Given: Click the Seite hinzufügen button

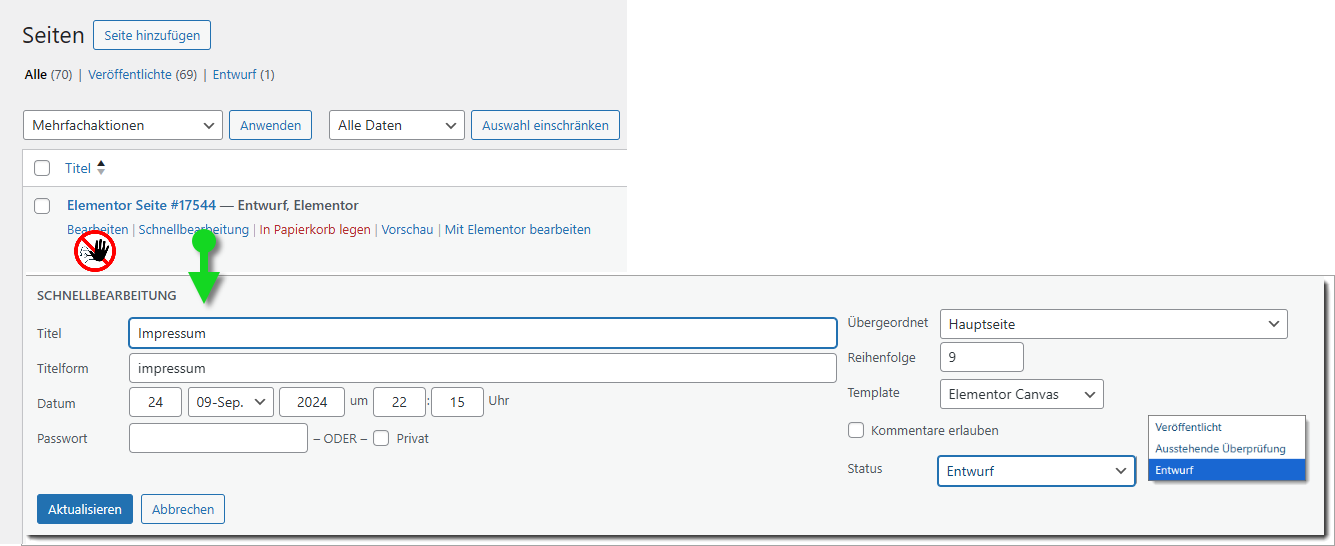Looking at the screenshot, I should coord(152,35).
